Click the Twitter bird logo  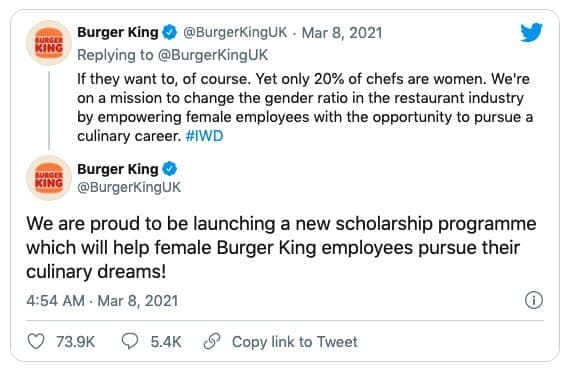click(531, 32)
